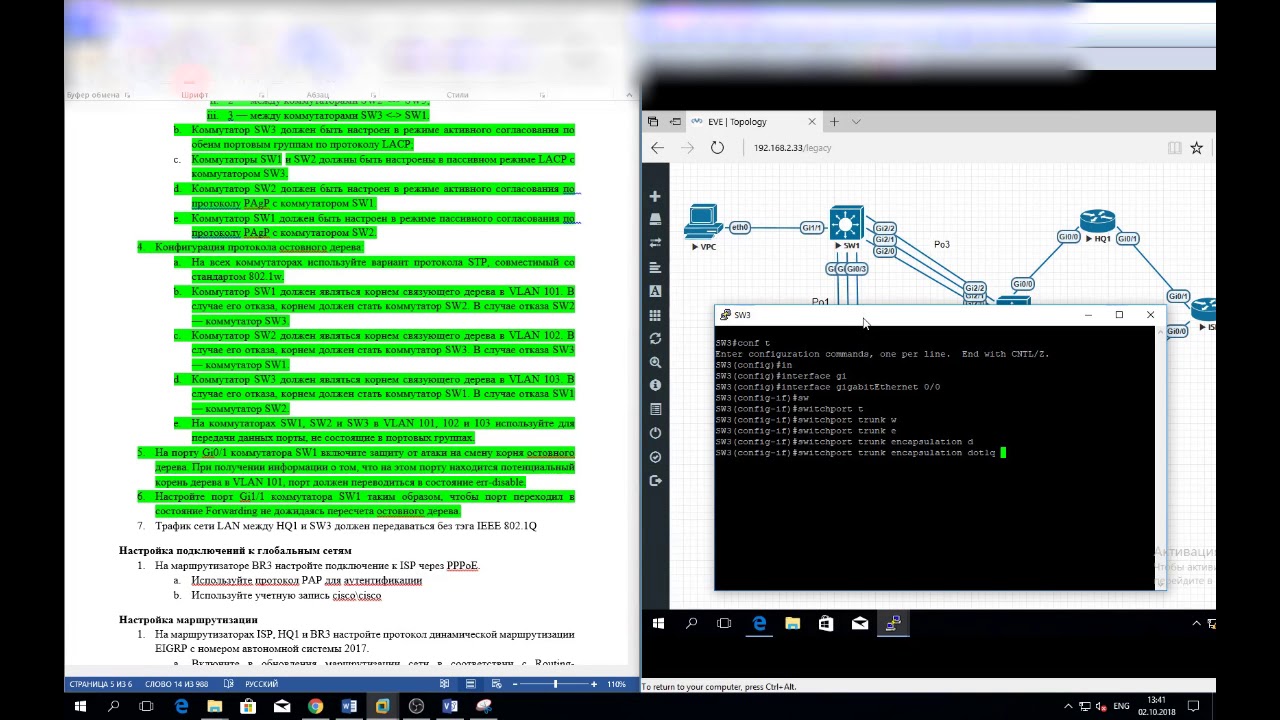The image size is (1280, 720).
Task: Switch to Print Layout view in Word status bar
Action: [x=472, y=684]
